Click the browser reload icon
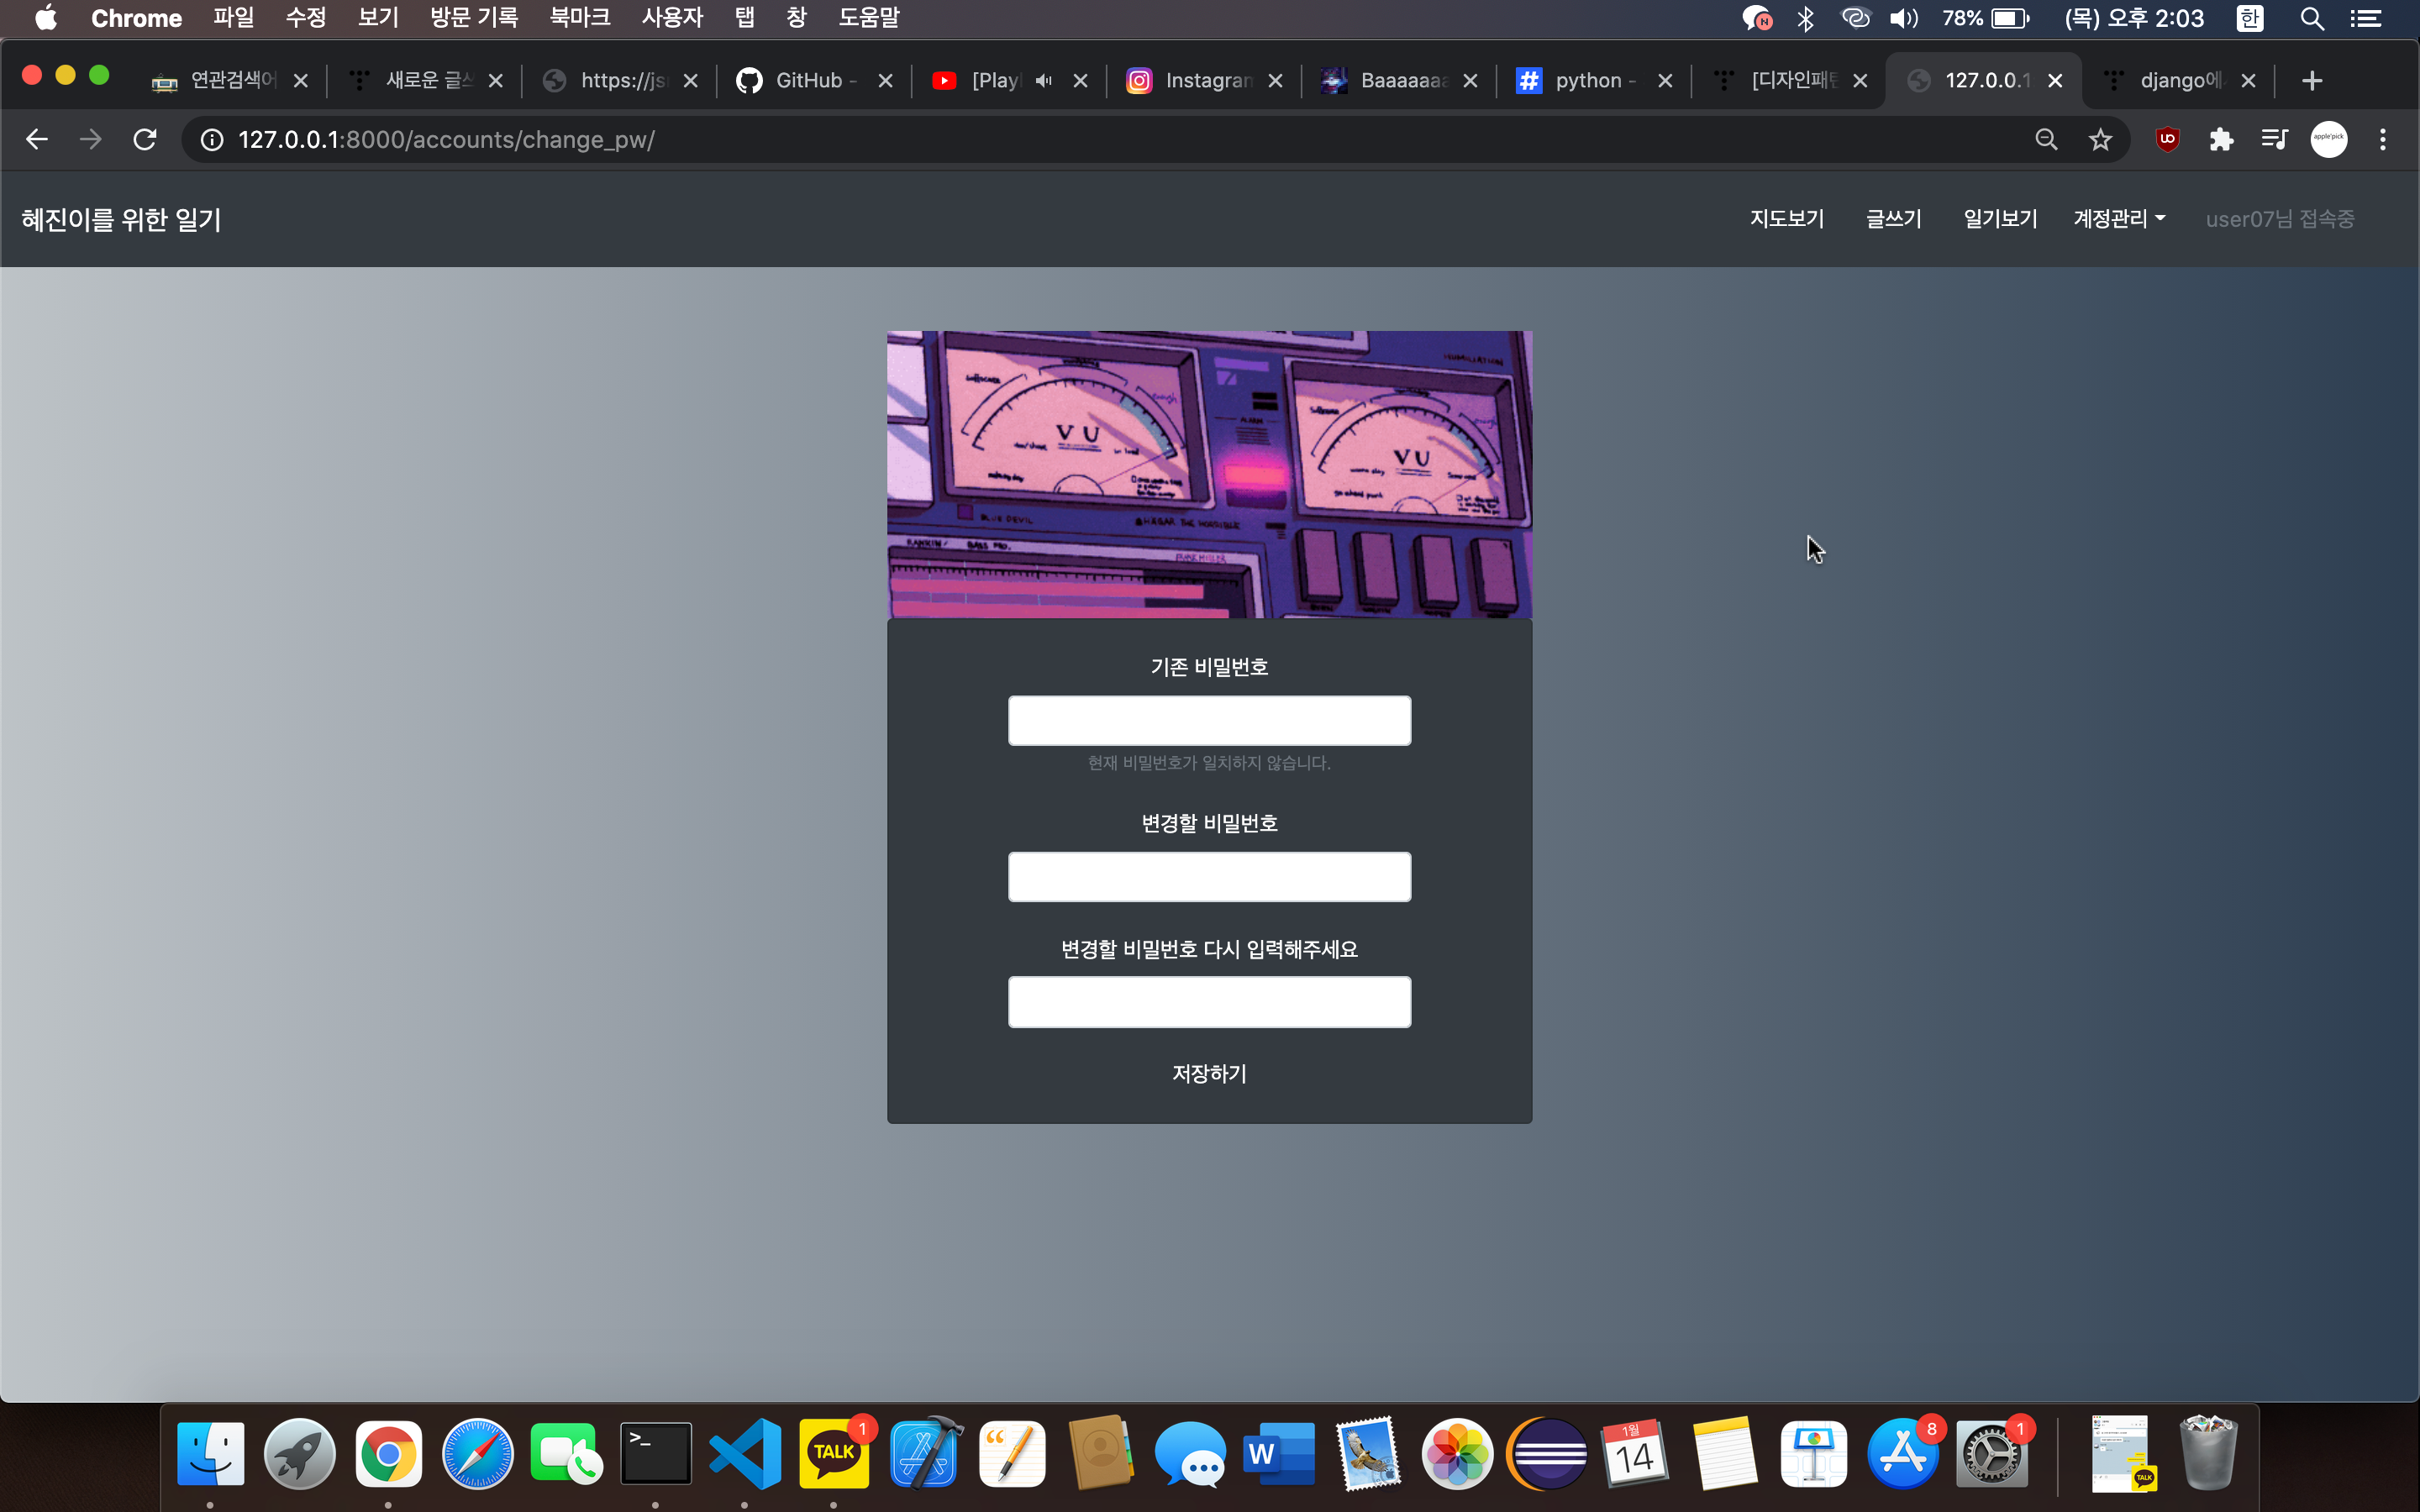Viewport: 2420px width, 1512px height. click(145, 139)
